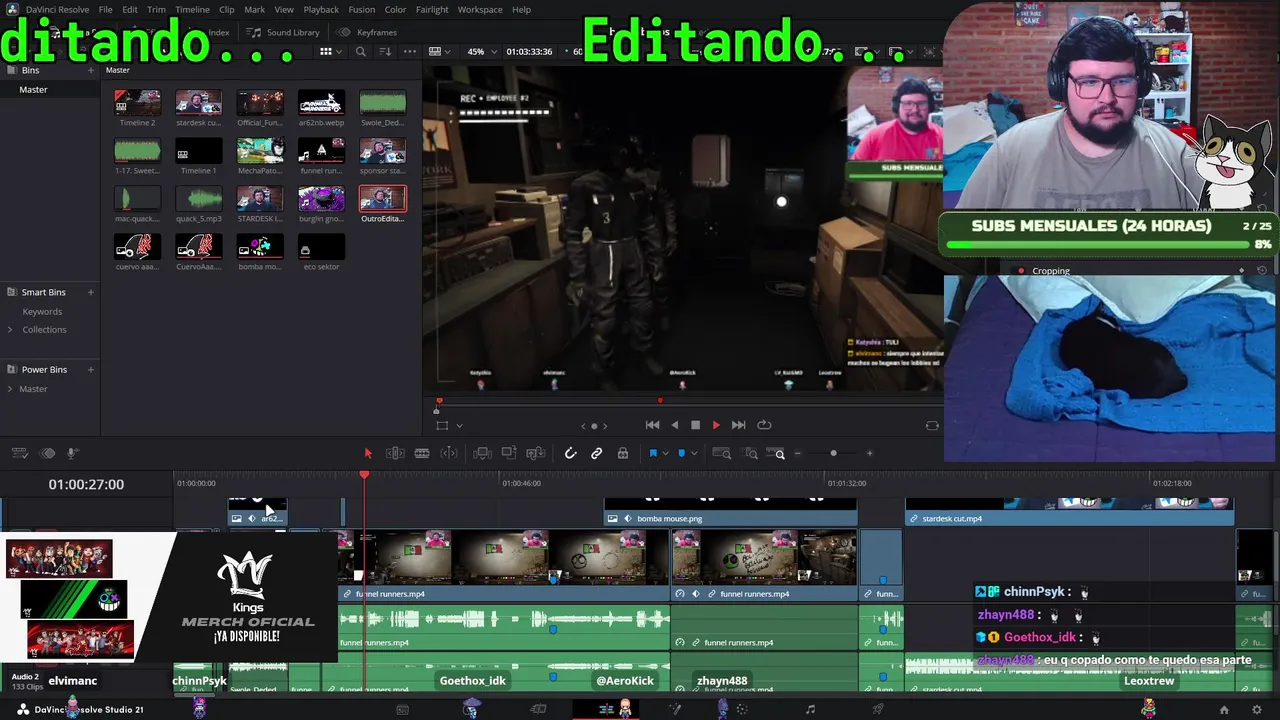
Task: Toggle linked selection chain icon
Action: coord(597,453)
